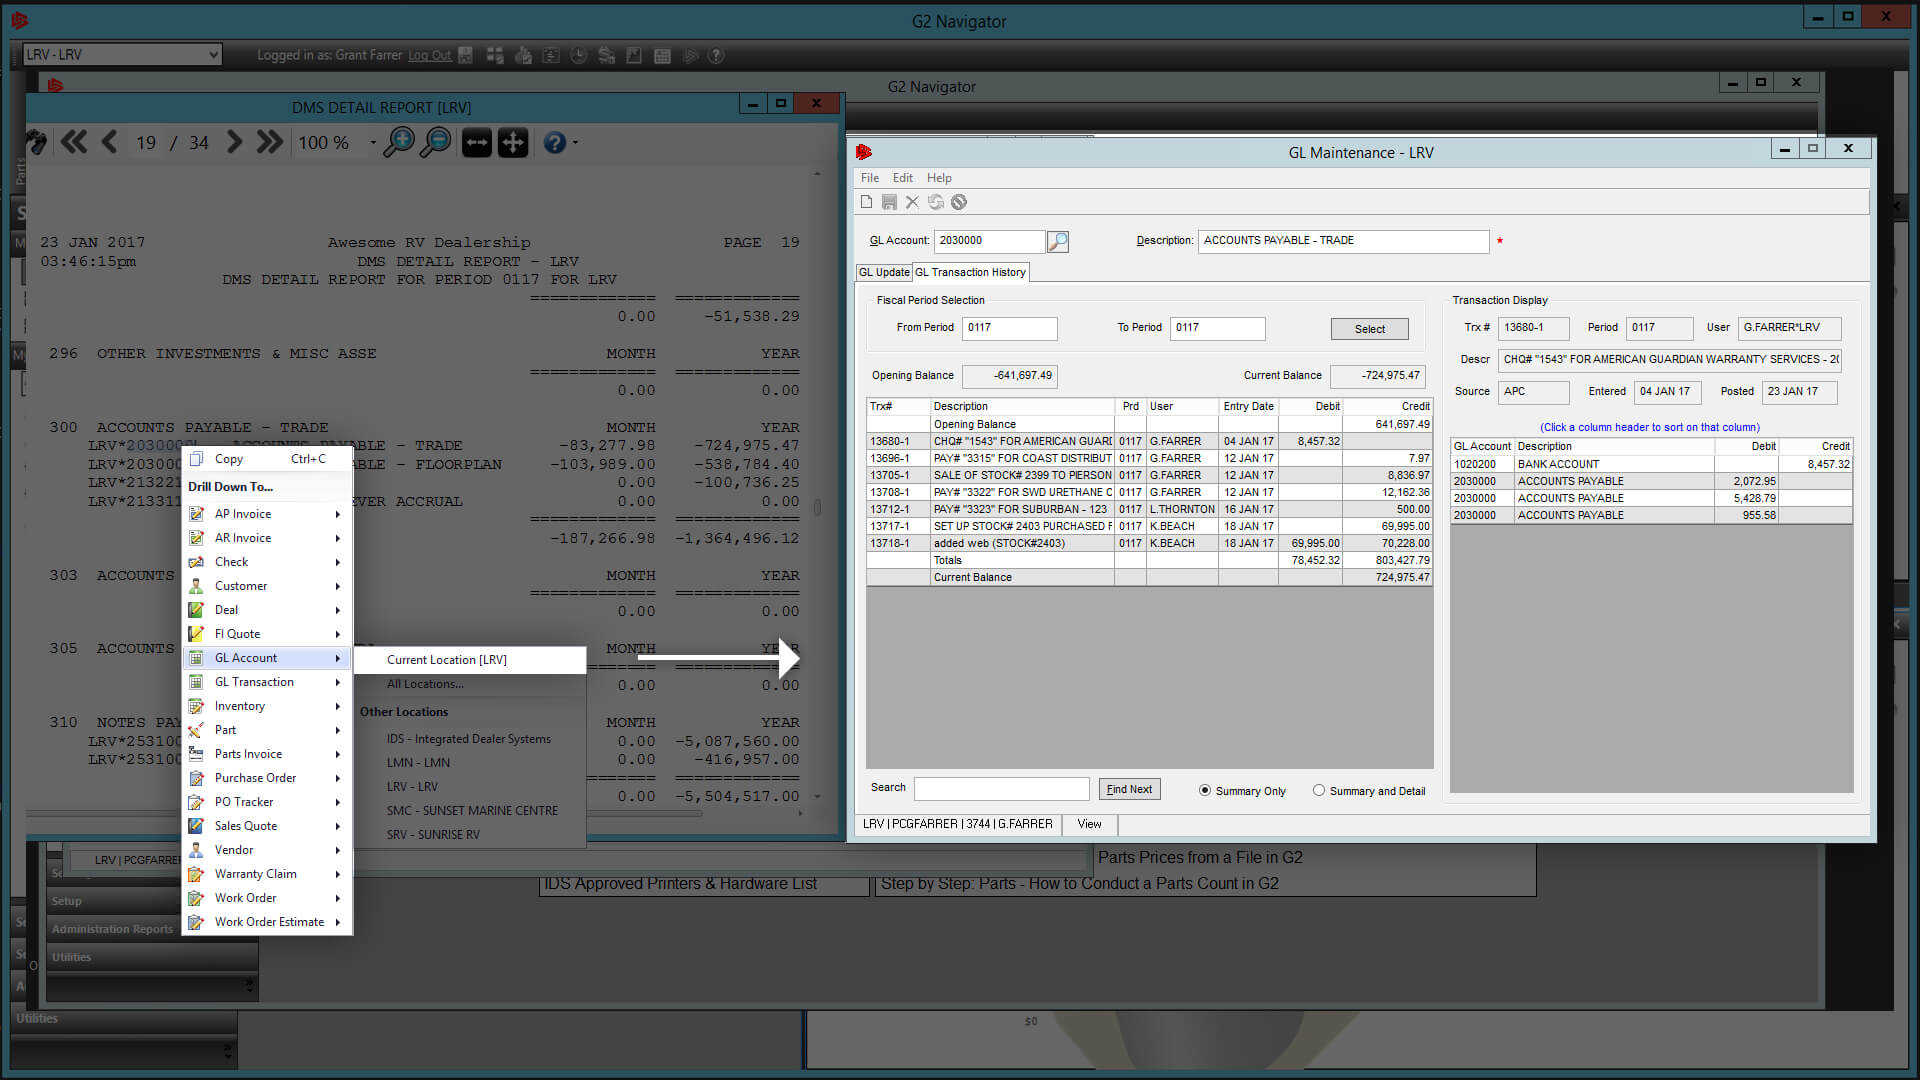Click the calendar grid icon in Navigator toolbar

662,56
